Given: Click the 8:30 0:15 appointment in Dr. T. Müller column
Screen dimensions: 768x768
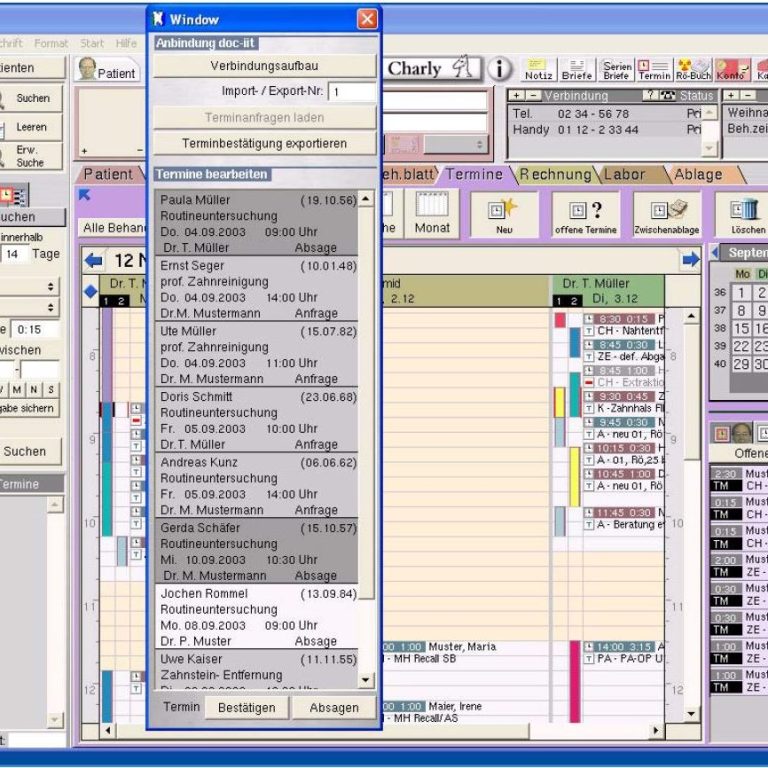Looking at the screenshot, I should [x=624, y=319].
